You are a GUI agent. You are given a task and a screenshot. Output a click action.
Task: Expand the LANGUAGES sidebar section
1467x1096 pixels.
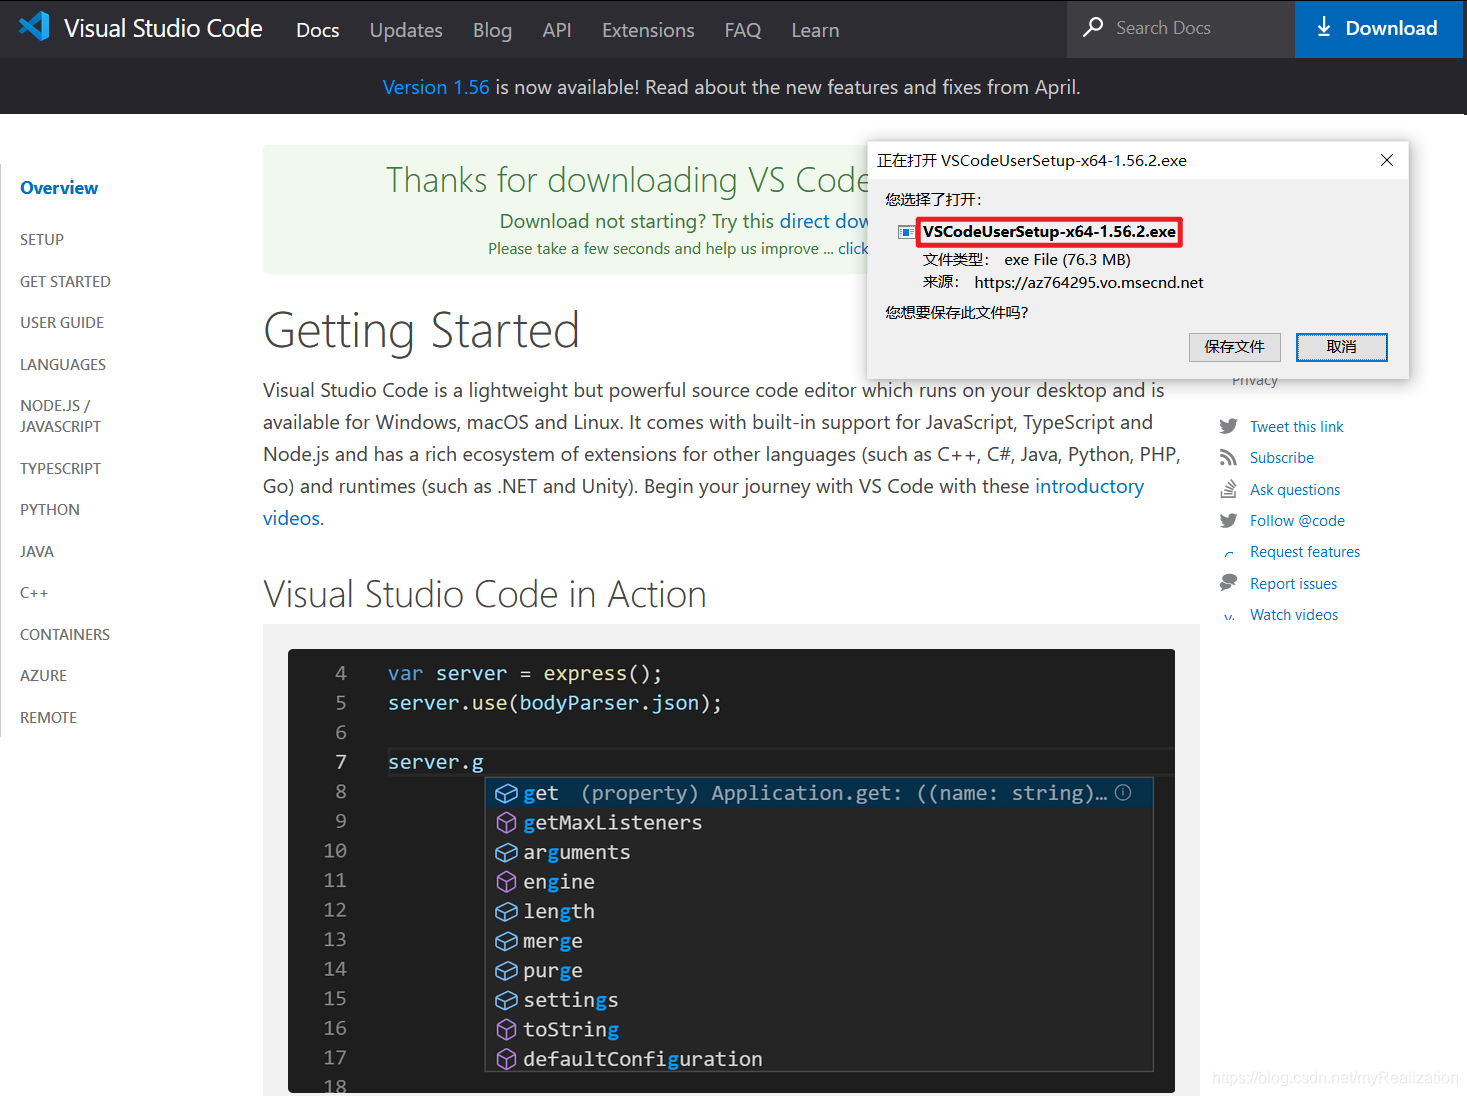tap(63, 365)
